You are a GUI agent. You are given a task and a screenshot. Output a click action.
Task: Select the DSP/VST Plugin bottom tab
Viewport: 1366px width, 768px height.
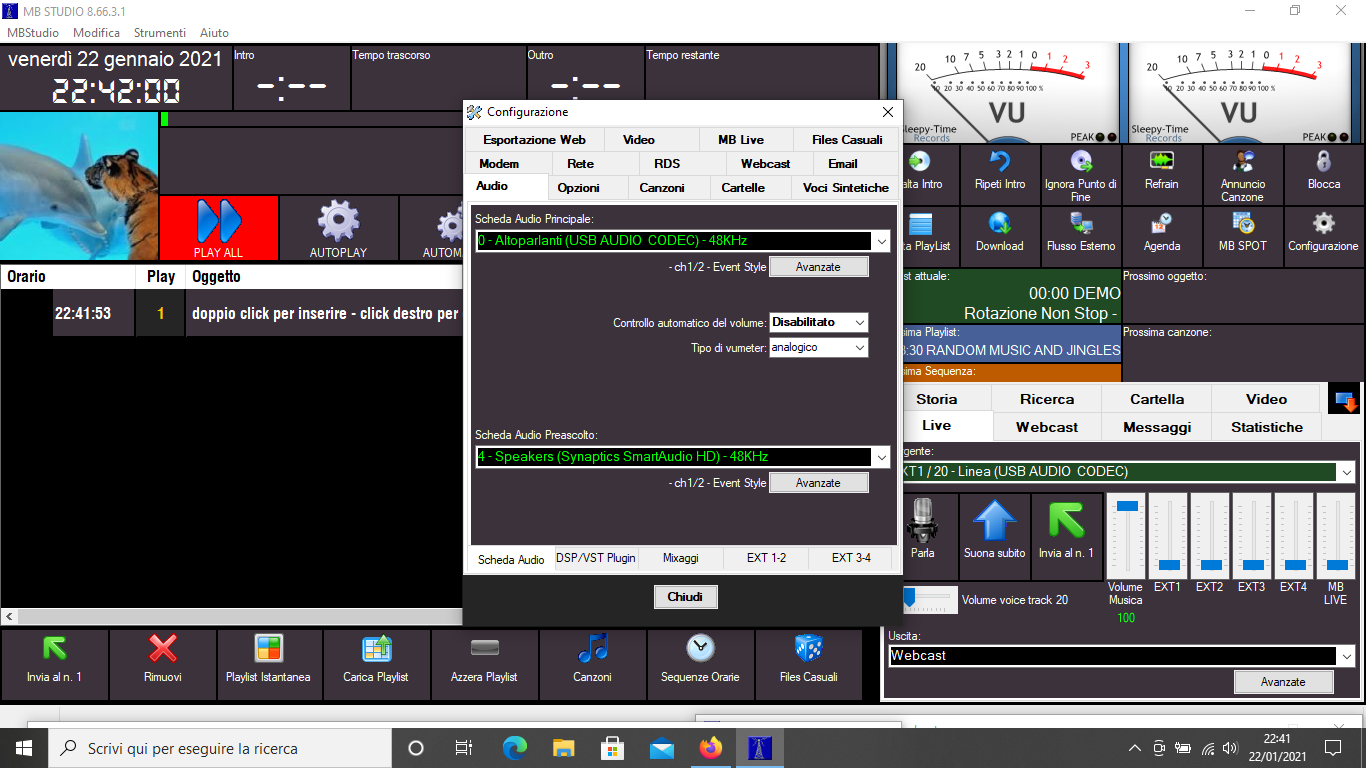tap(596, 558)
